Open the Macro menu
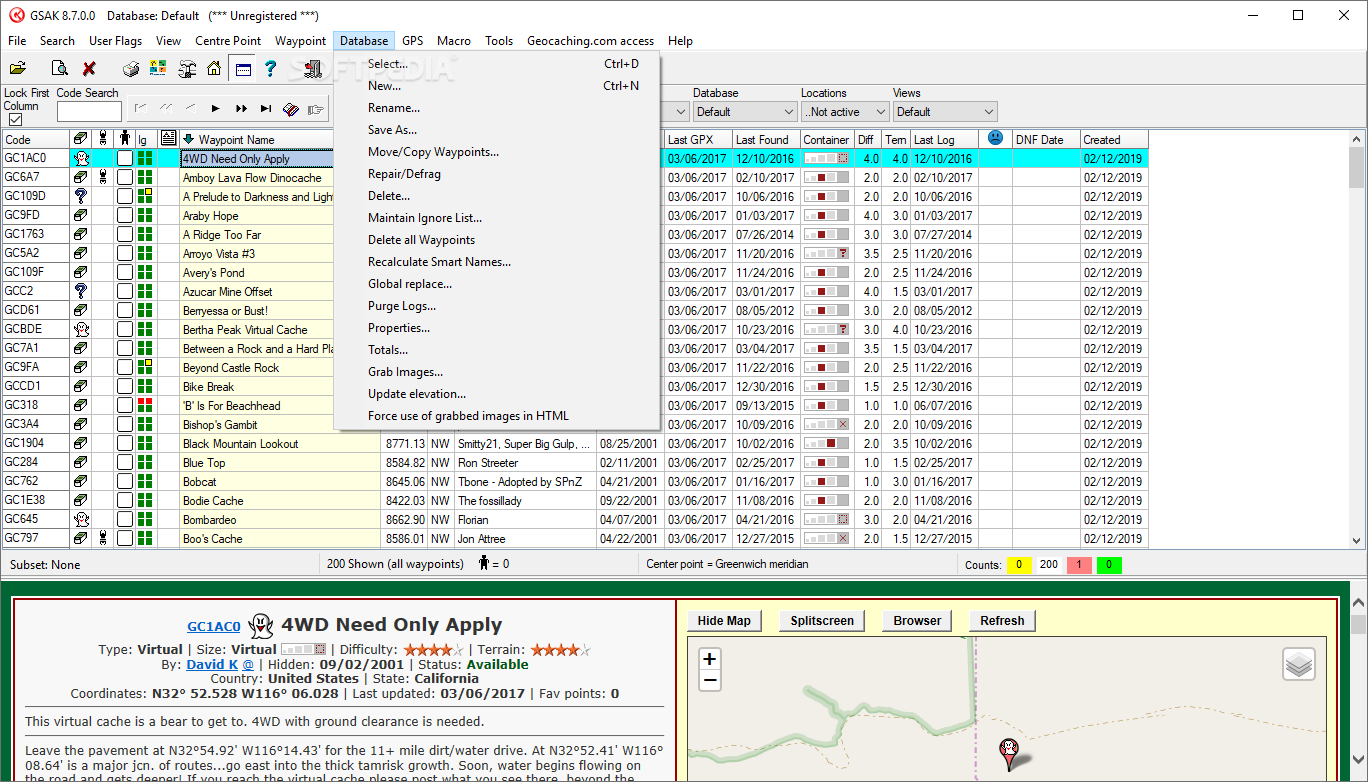 coord(454,41)
